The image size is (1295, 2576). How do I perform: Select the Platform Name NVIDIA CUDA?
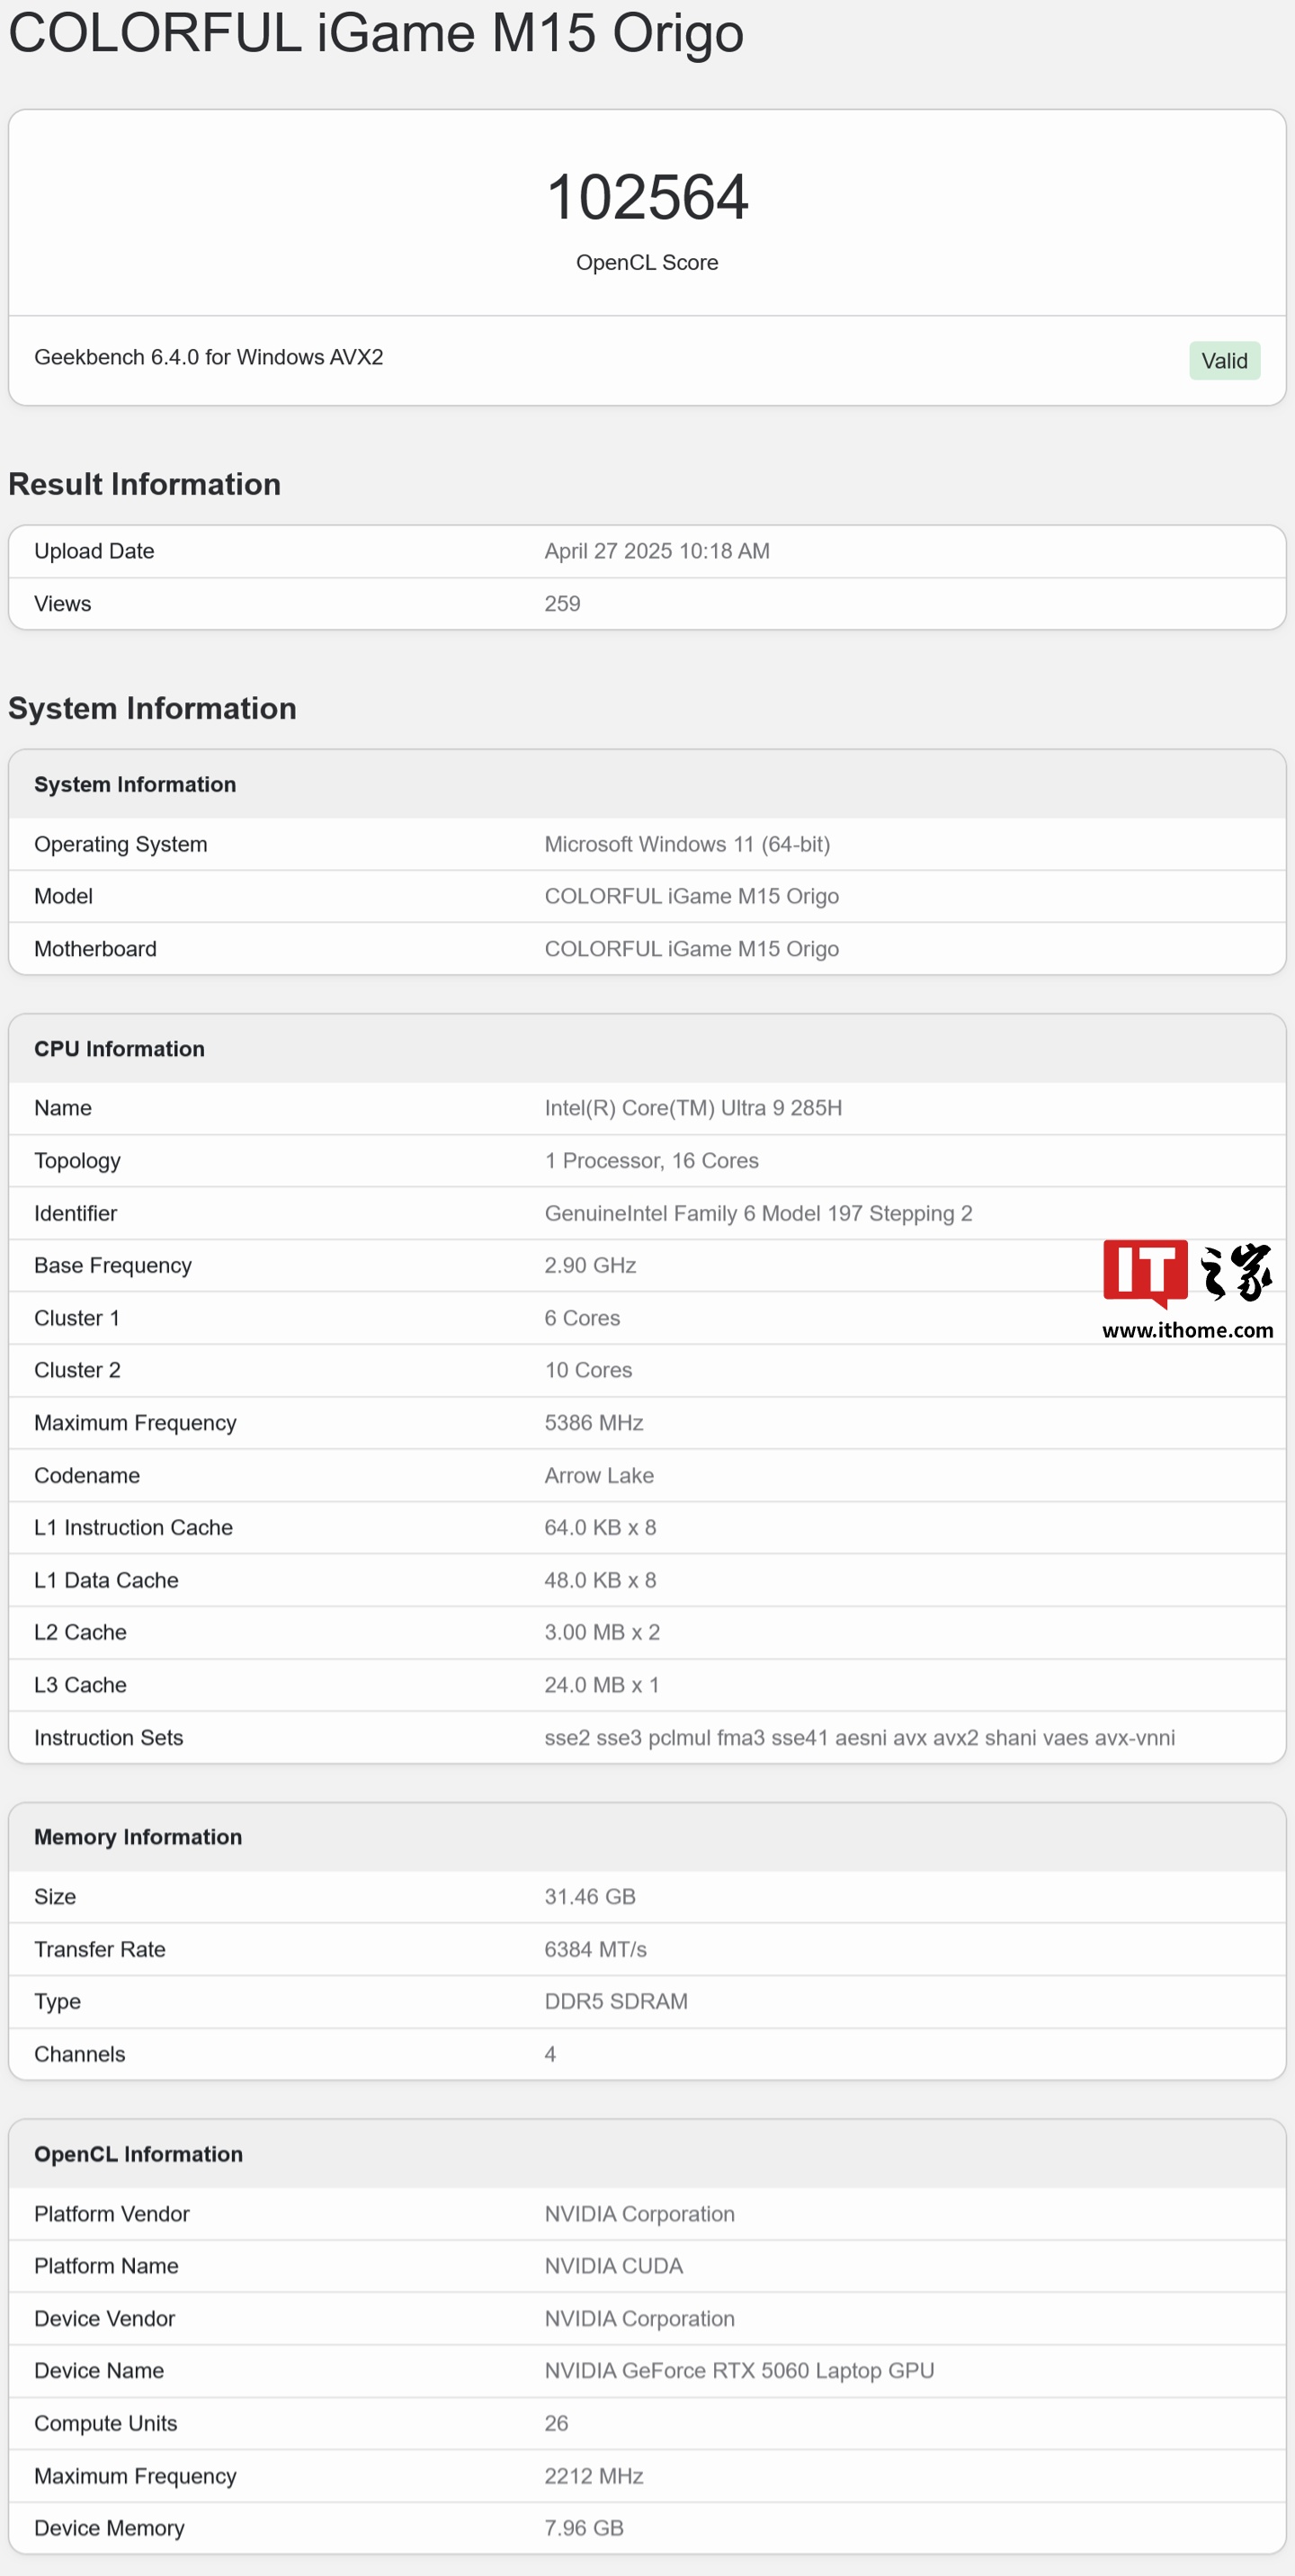tap(614, 2267)
